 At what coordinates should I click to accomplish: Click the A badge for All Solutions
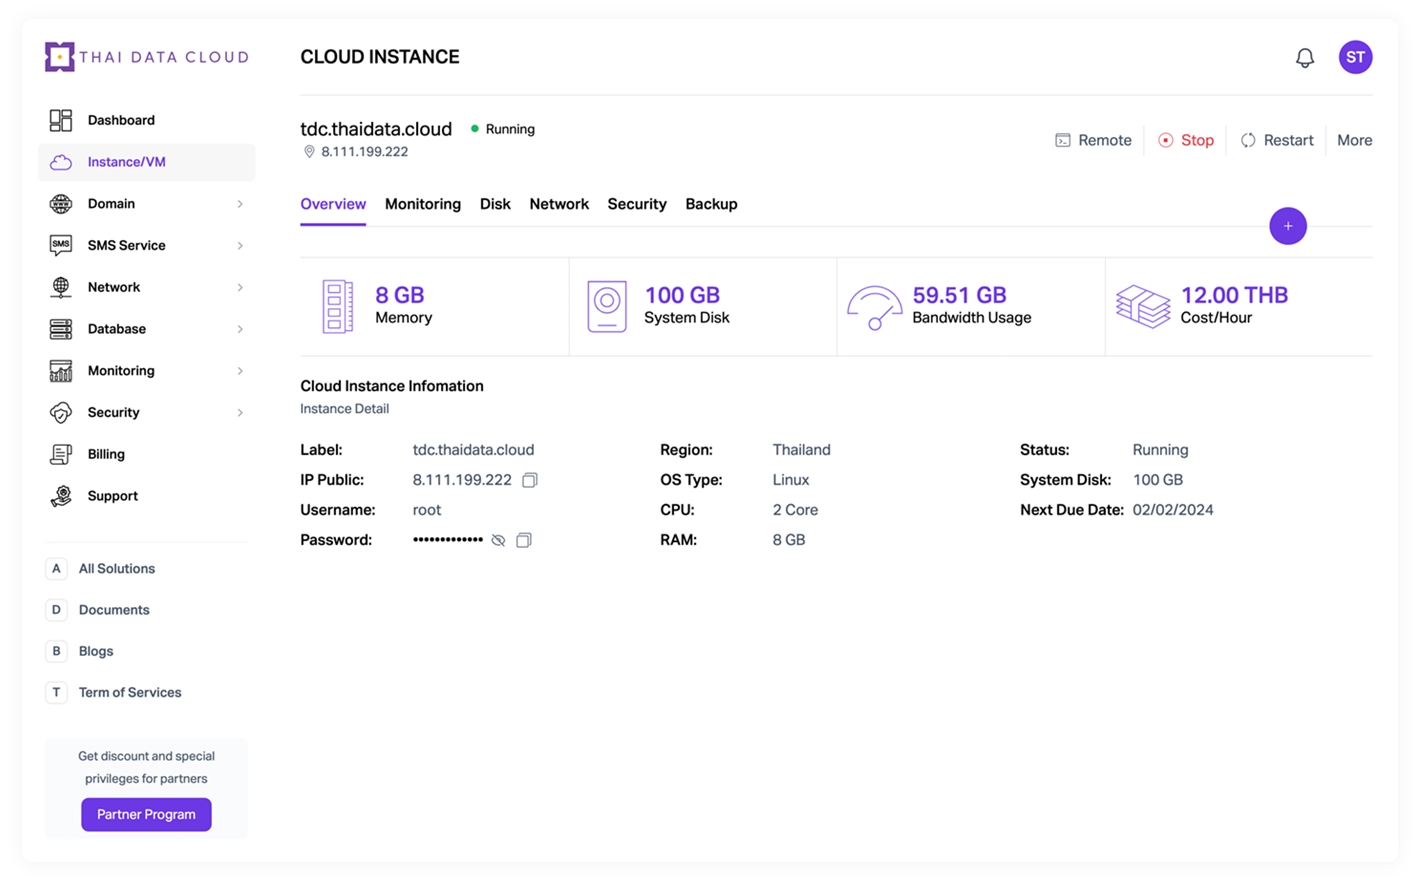click(x=56, y=569)
